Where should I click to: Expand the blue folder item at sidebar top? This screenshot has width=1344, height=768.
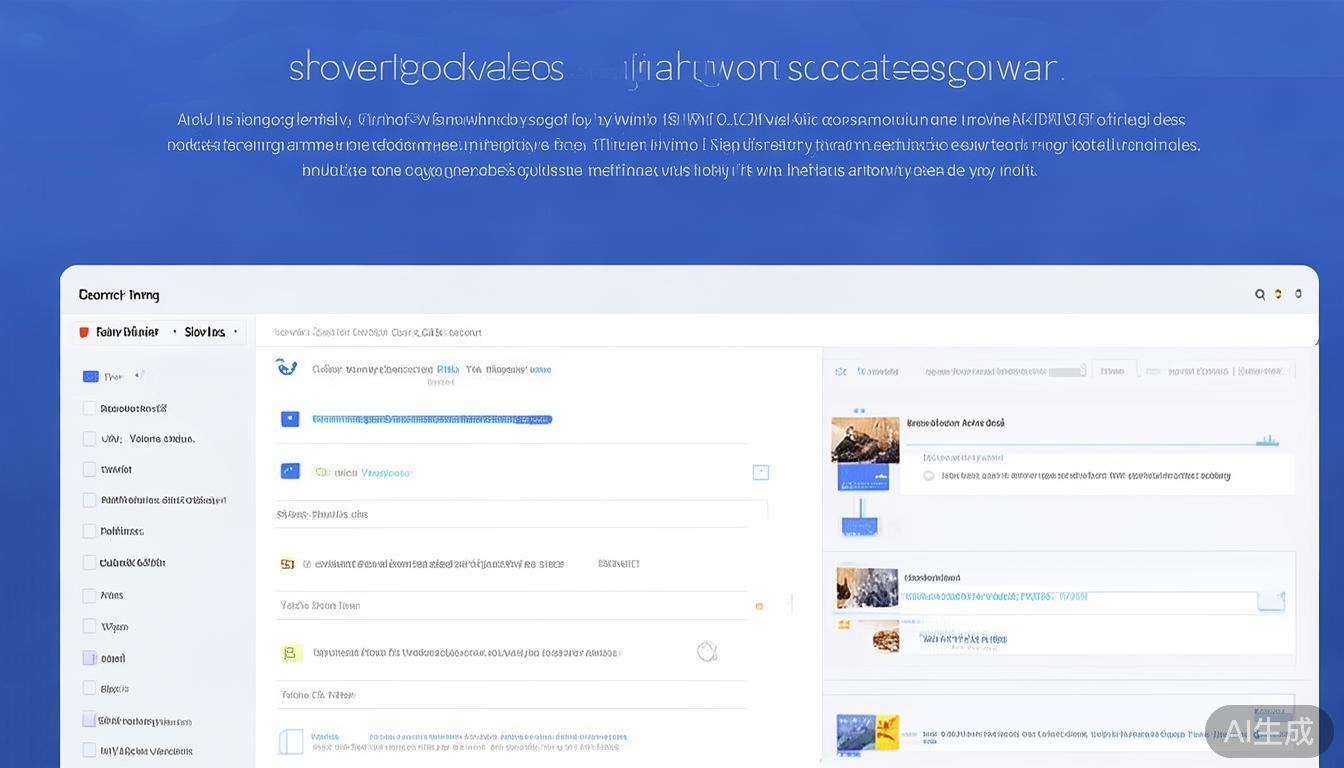[91, 377]
